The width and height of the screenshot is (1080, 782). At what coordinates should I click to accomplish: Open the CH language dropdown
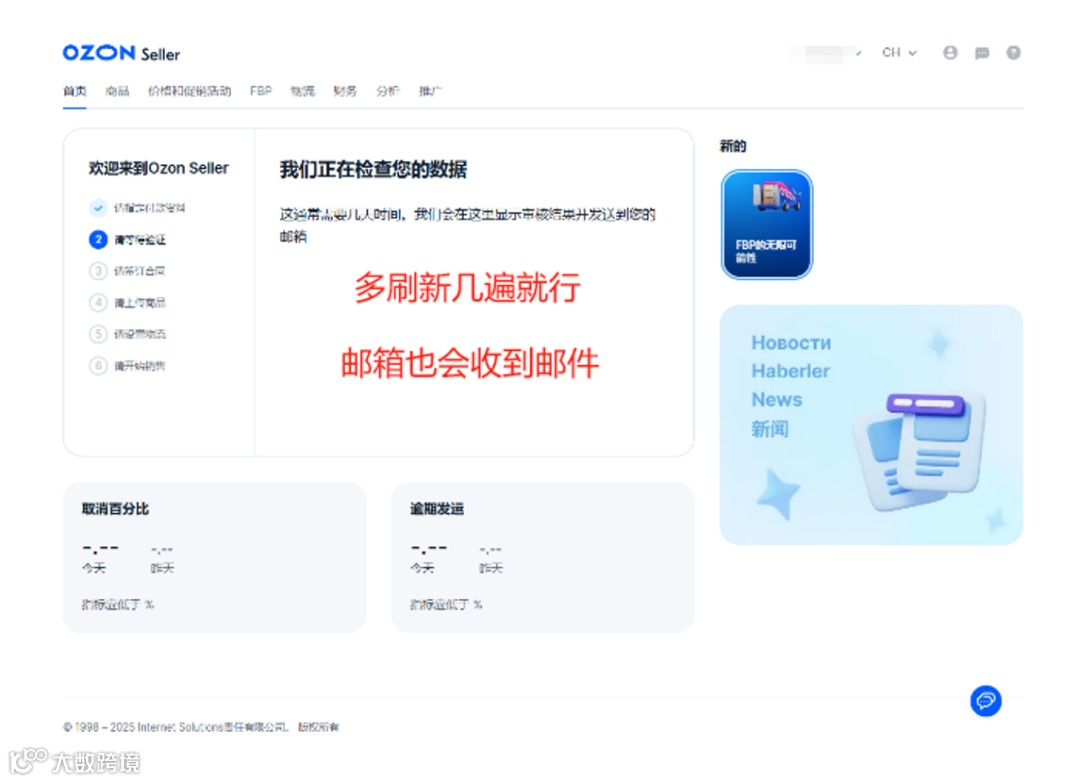pos(899,53)
